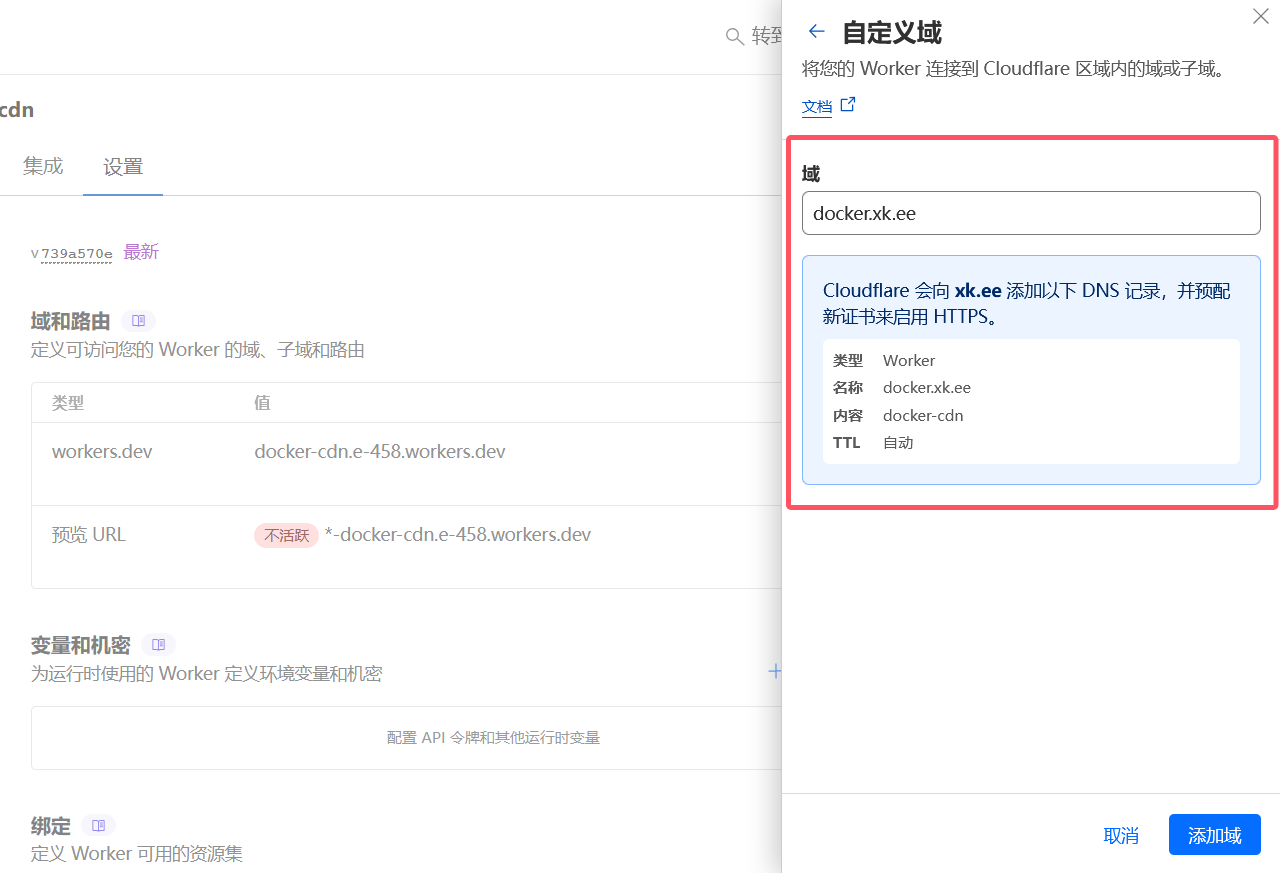The width and height of the screenshot is (1280, 873).
Task: Click the docker-cdn 内容 value in DNS record
Action: click(923, 415)
